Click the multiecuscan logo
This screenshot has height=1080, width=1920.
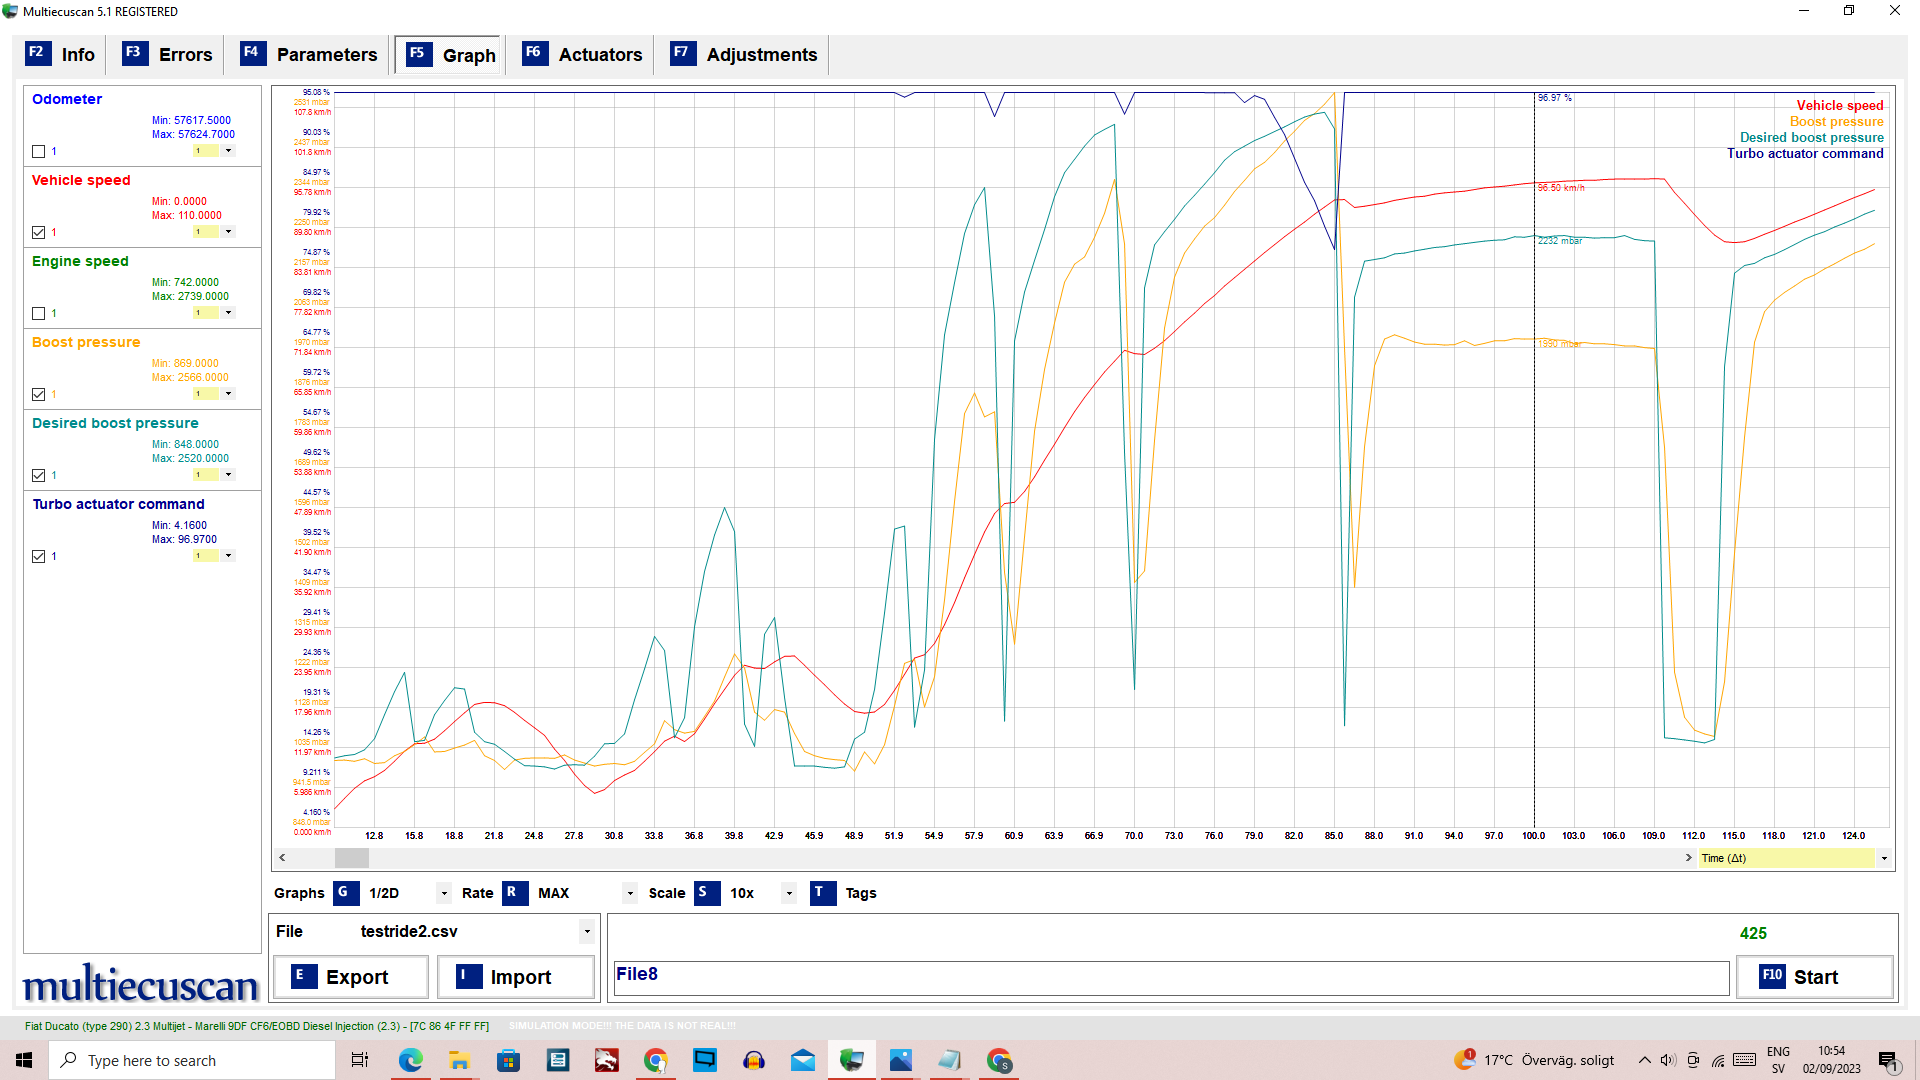[140, 984]
